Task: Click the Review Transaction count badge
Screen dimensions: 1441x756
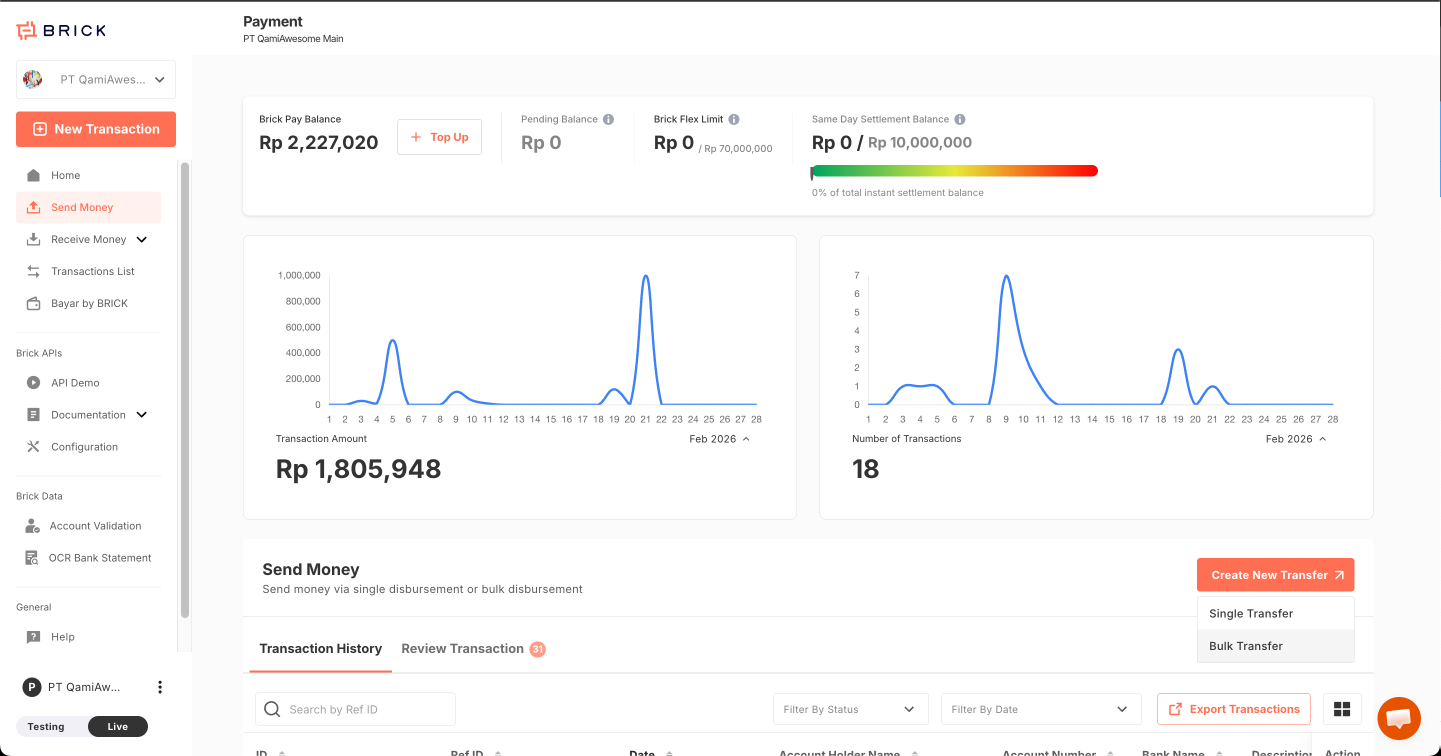Action: click(538, 649)
